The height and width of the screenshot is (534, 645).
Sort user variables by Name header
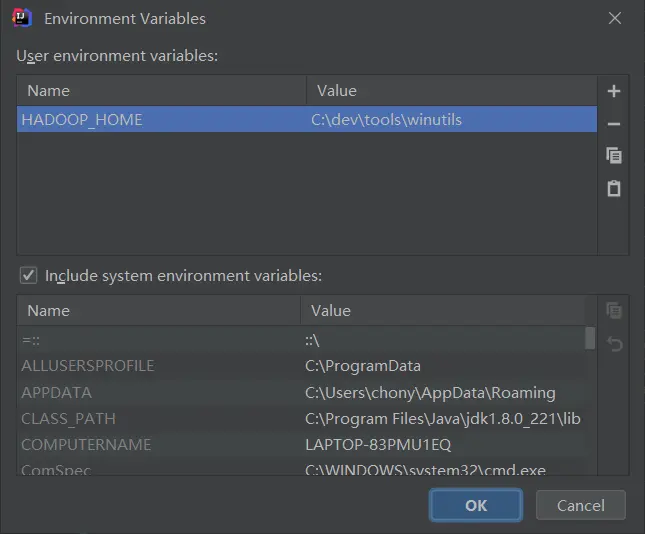coord(162,91)
